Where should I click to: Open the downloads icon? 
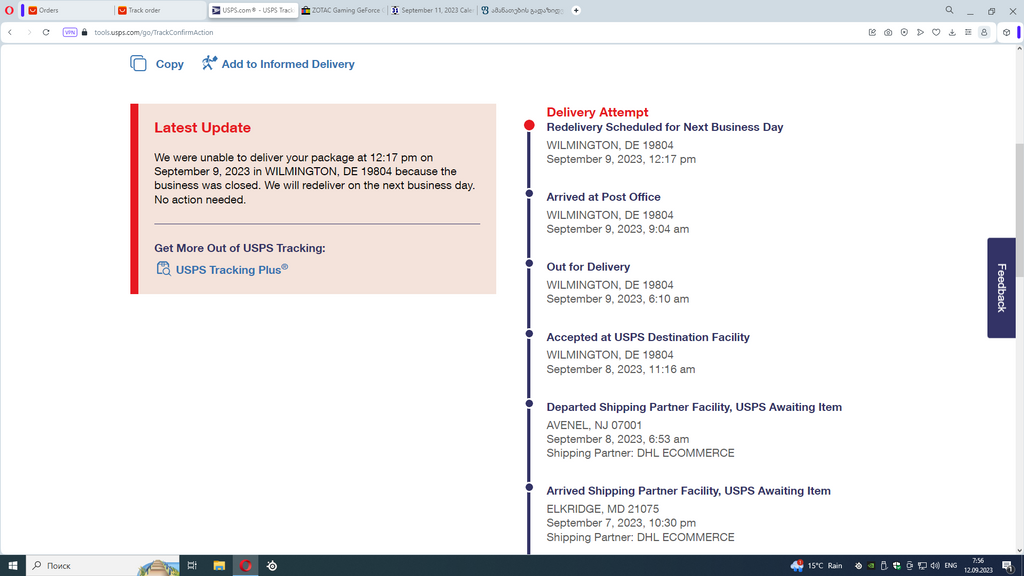point(952,32)
